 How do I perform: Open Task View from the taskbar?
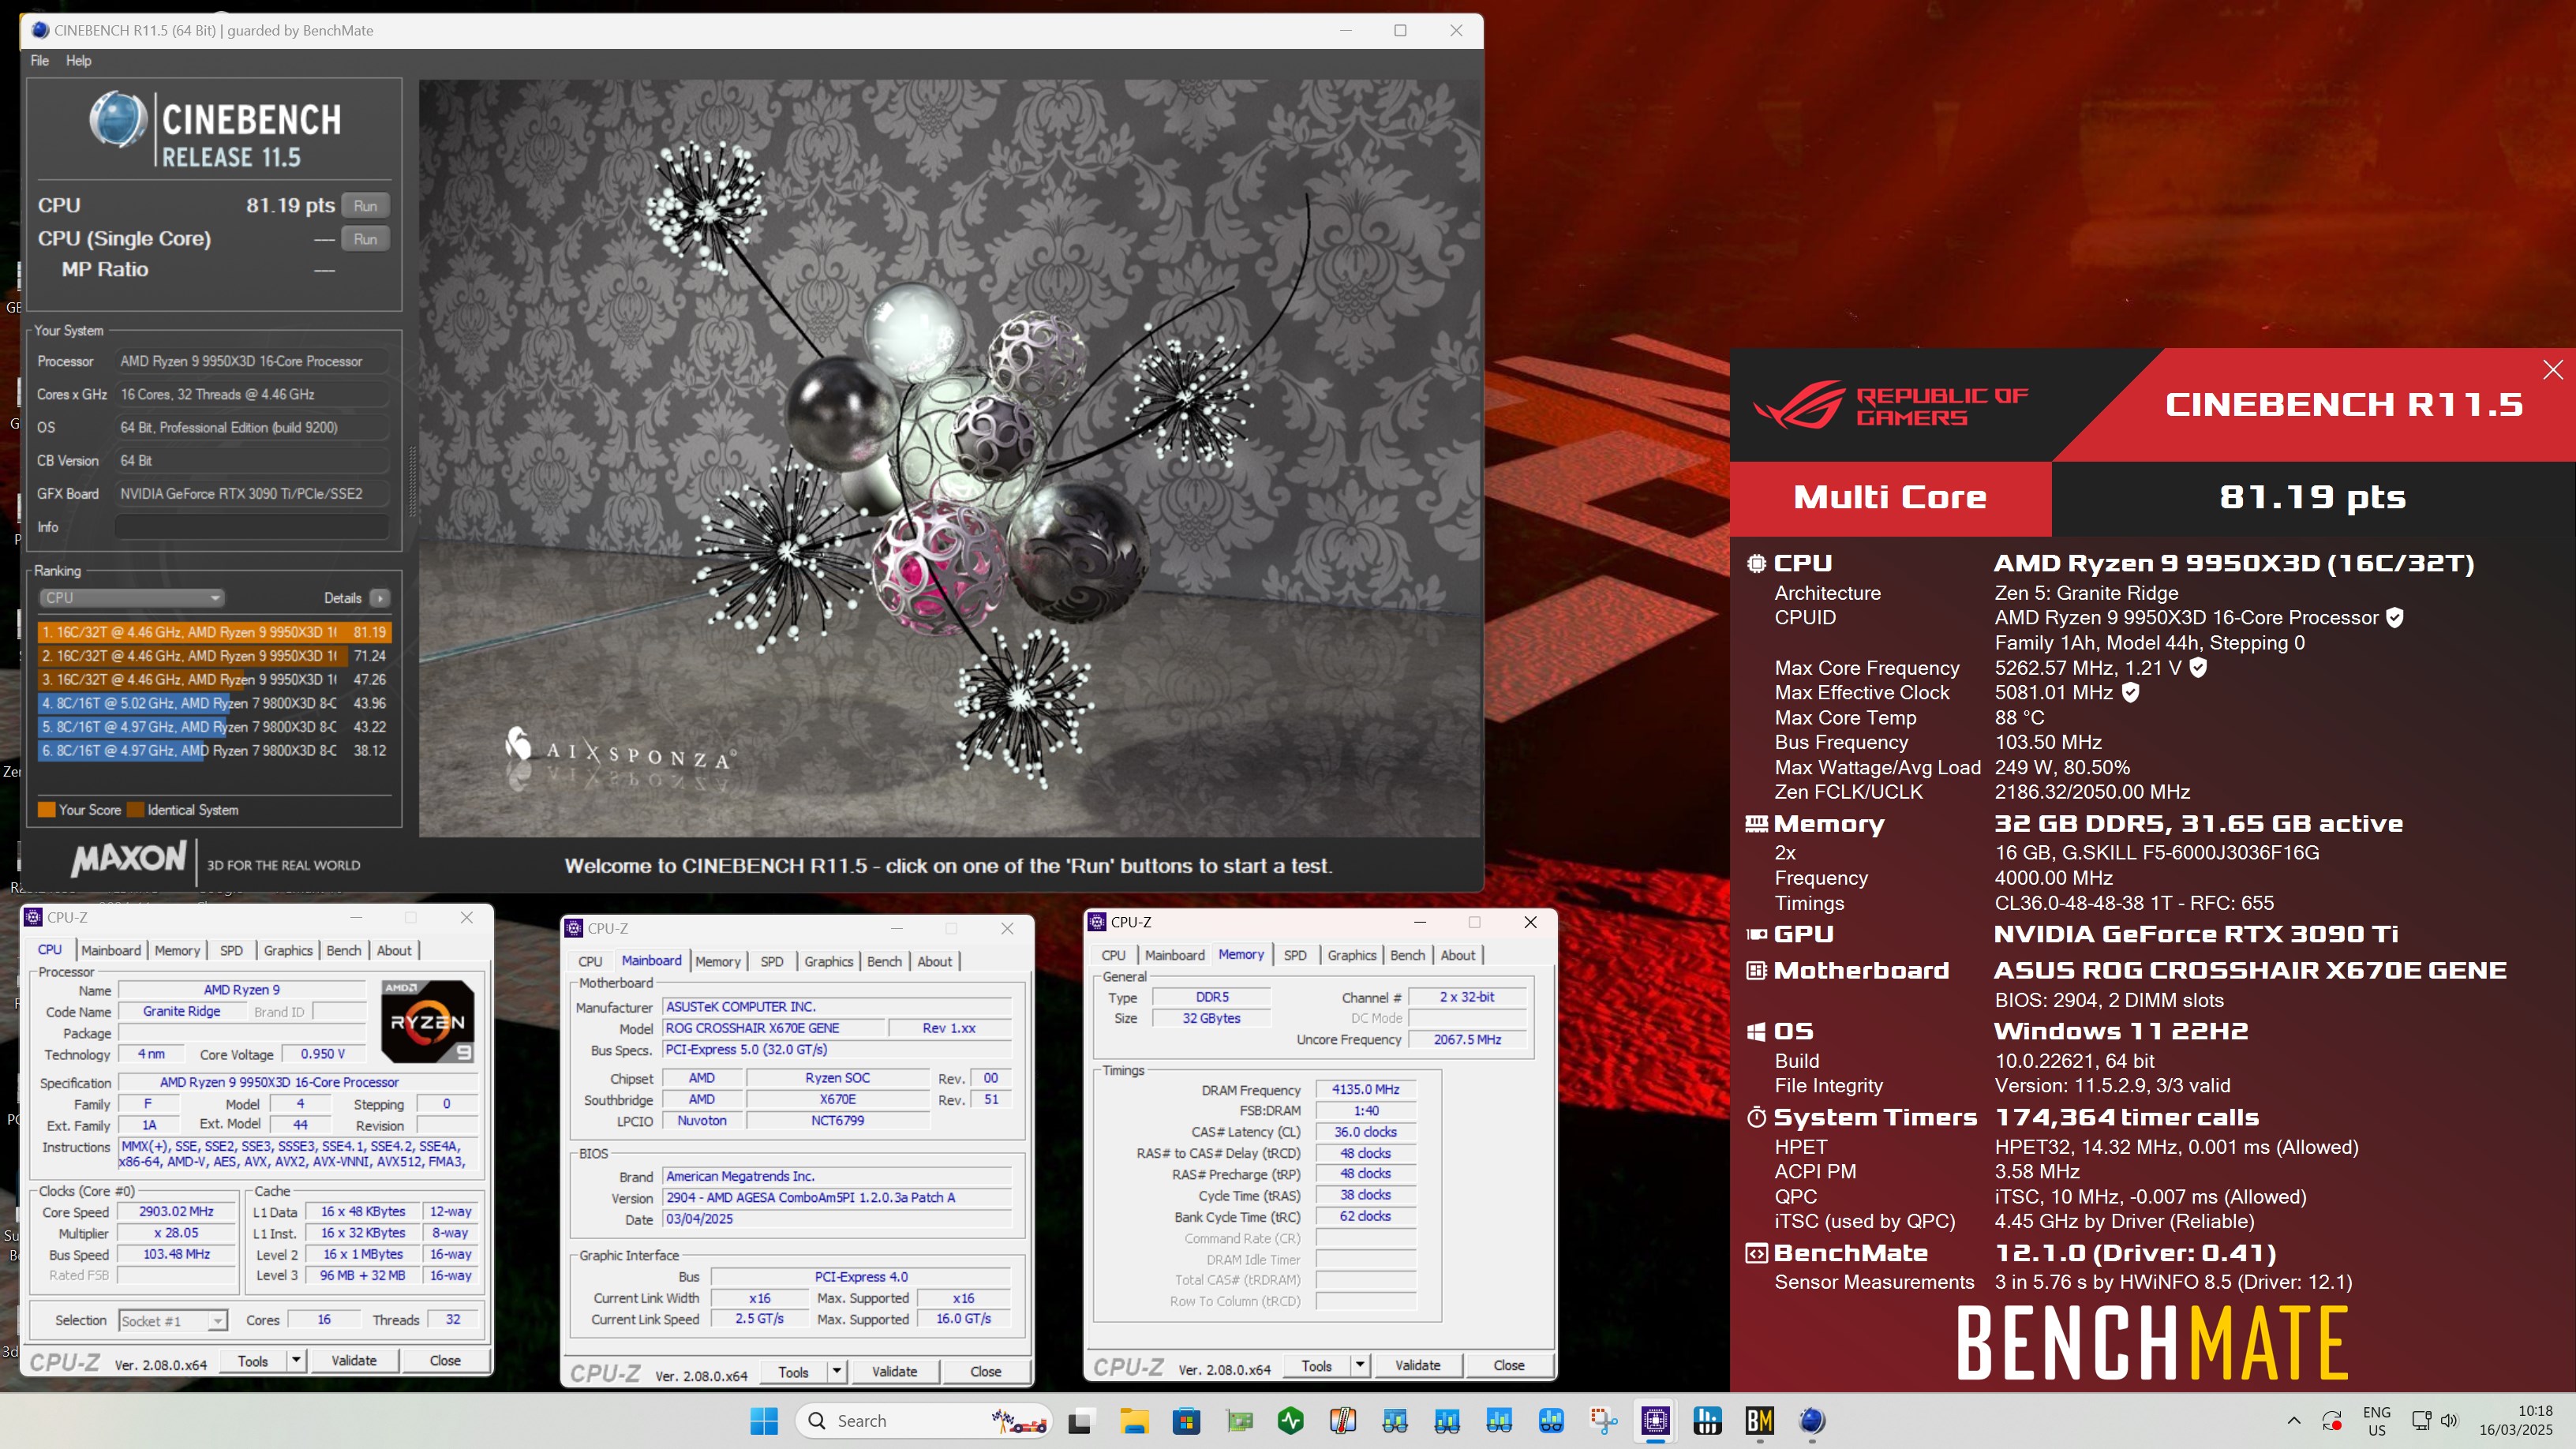tap(1080, 1420)
